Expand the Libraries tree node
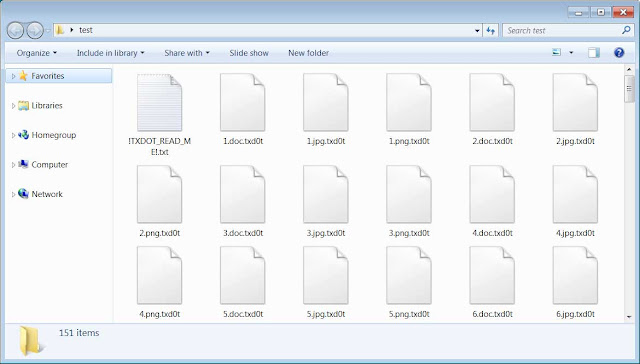Viewport: 640px width, 364px height. [x=13, y=106]
